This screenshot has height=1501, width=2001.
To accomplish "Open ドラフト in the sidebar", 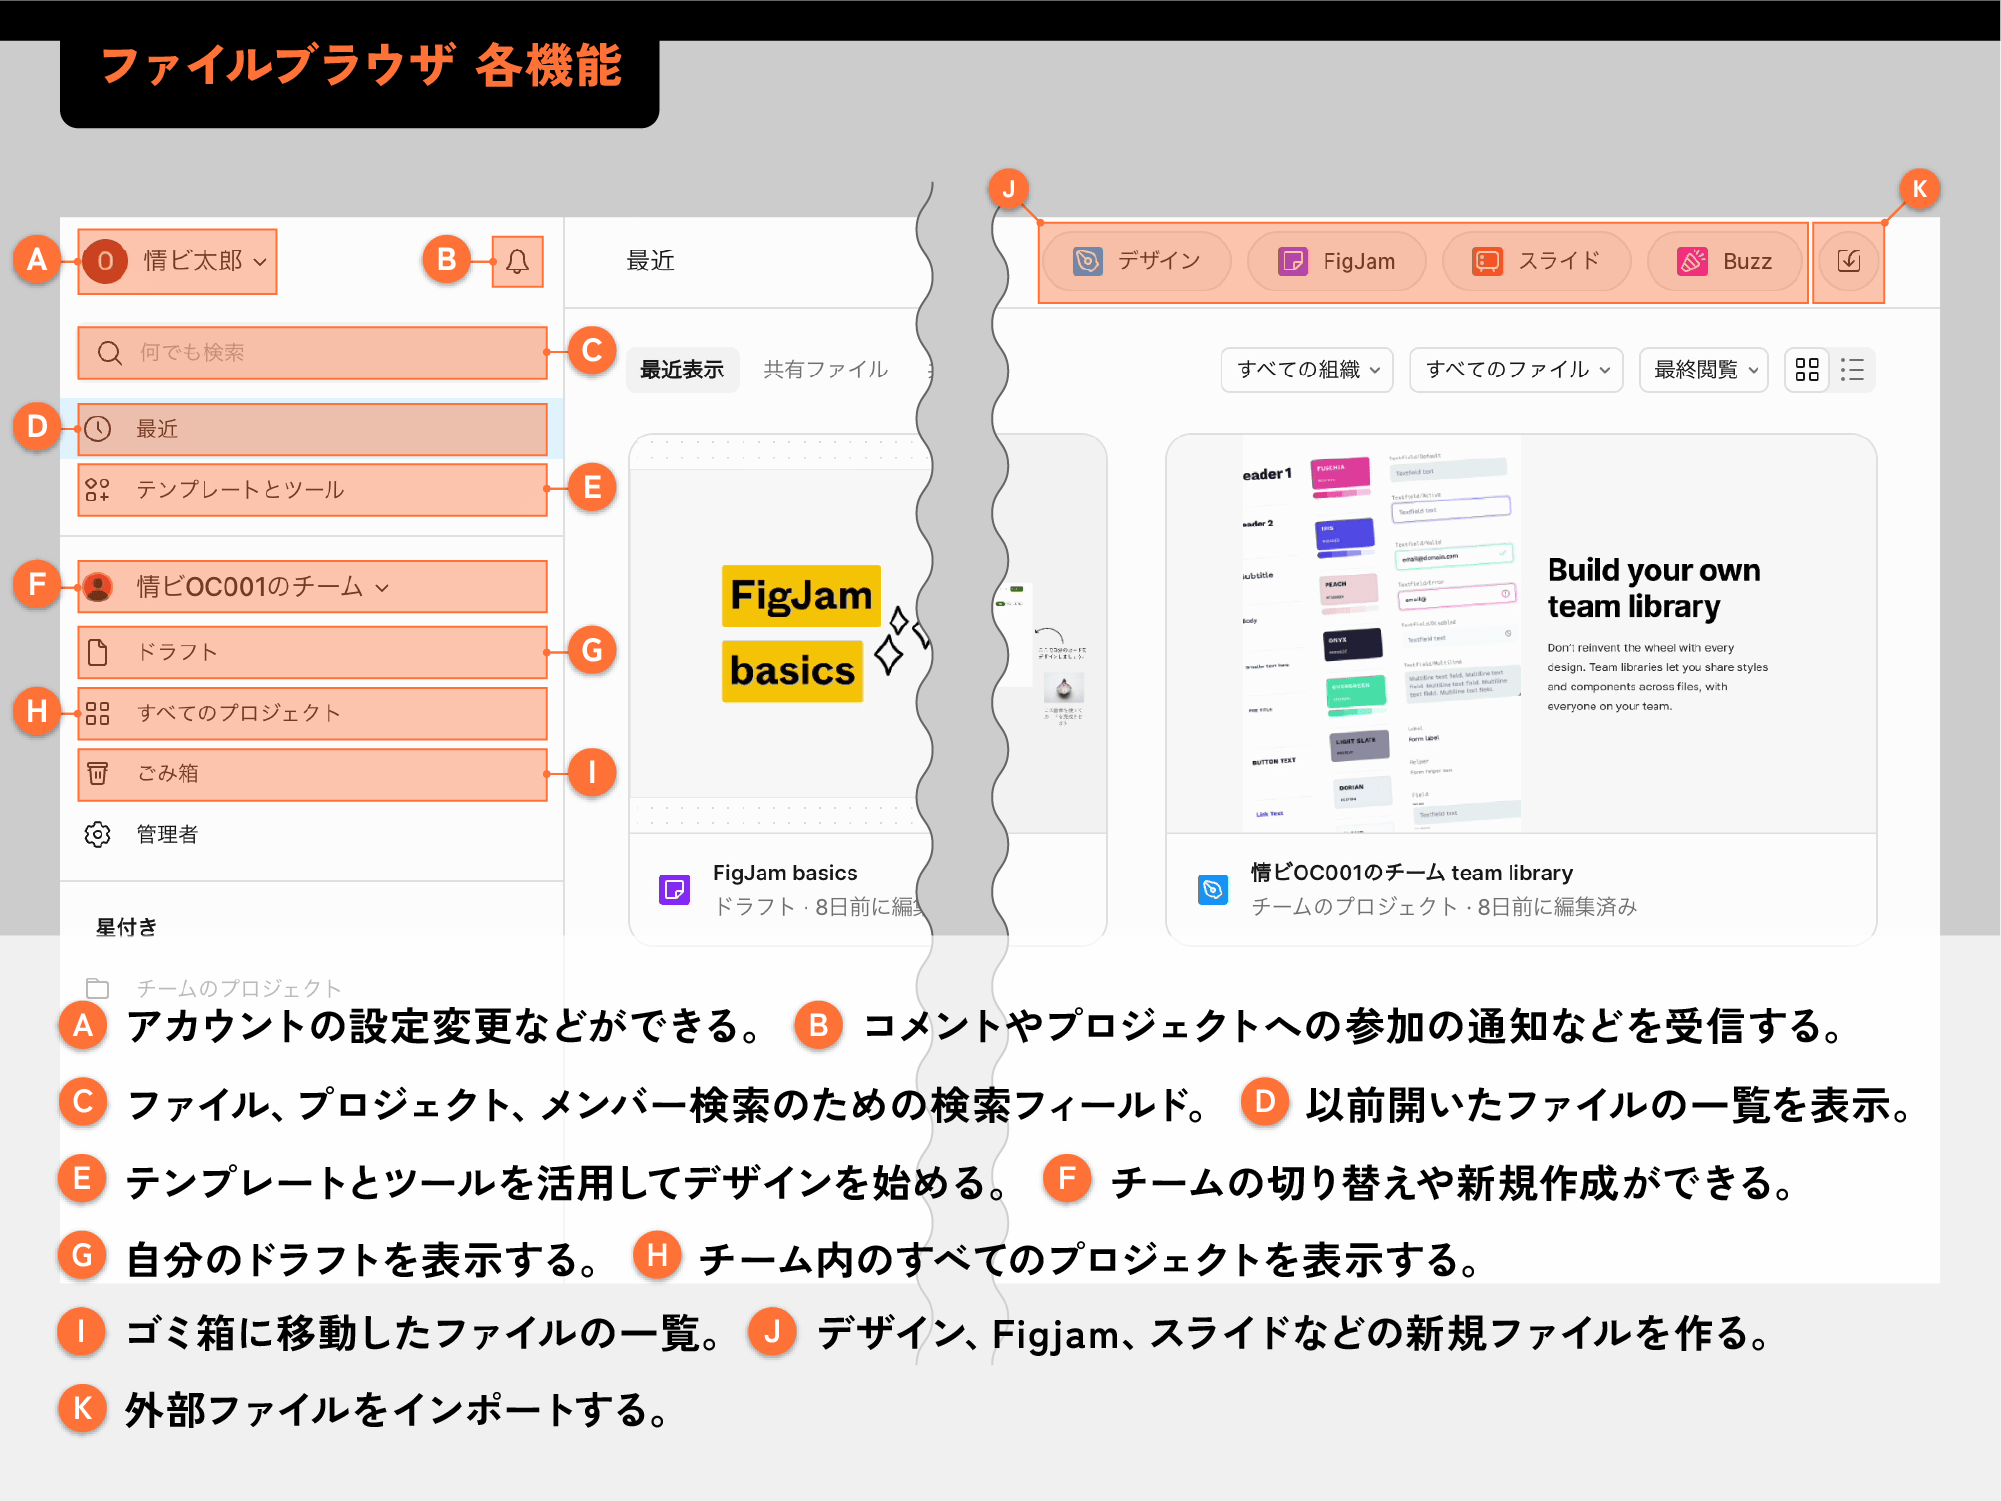I will point(312,652).
